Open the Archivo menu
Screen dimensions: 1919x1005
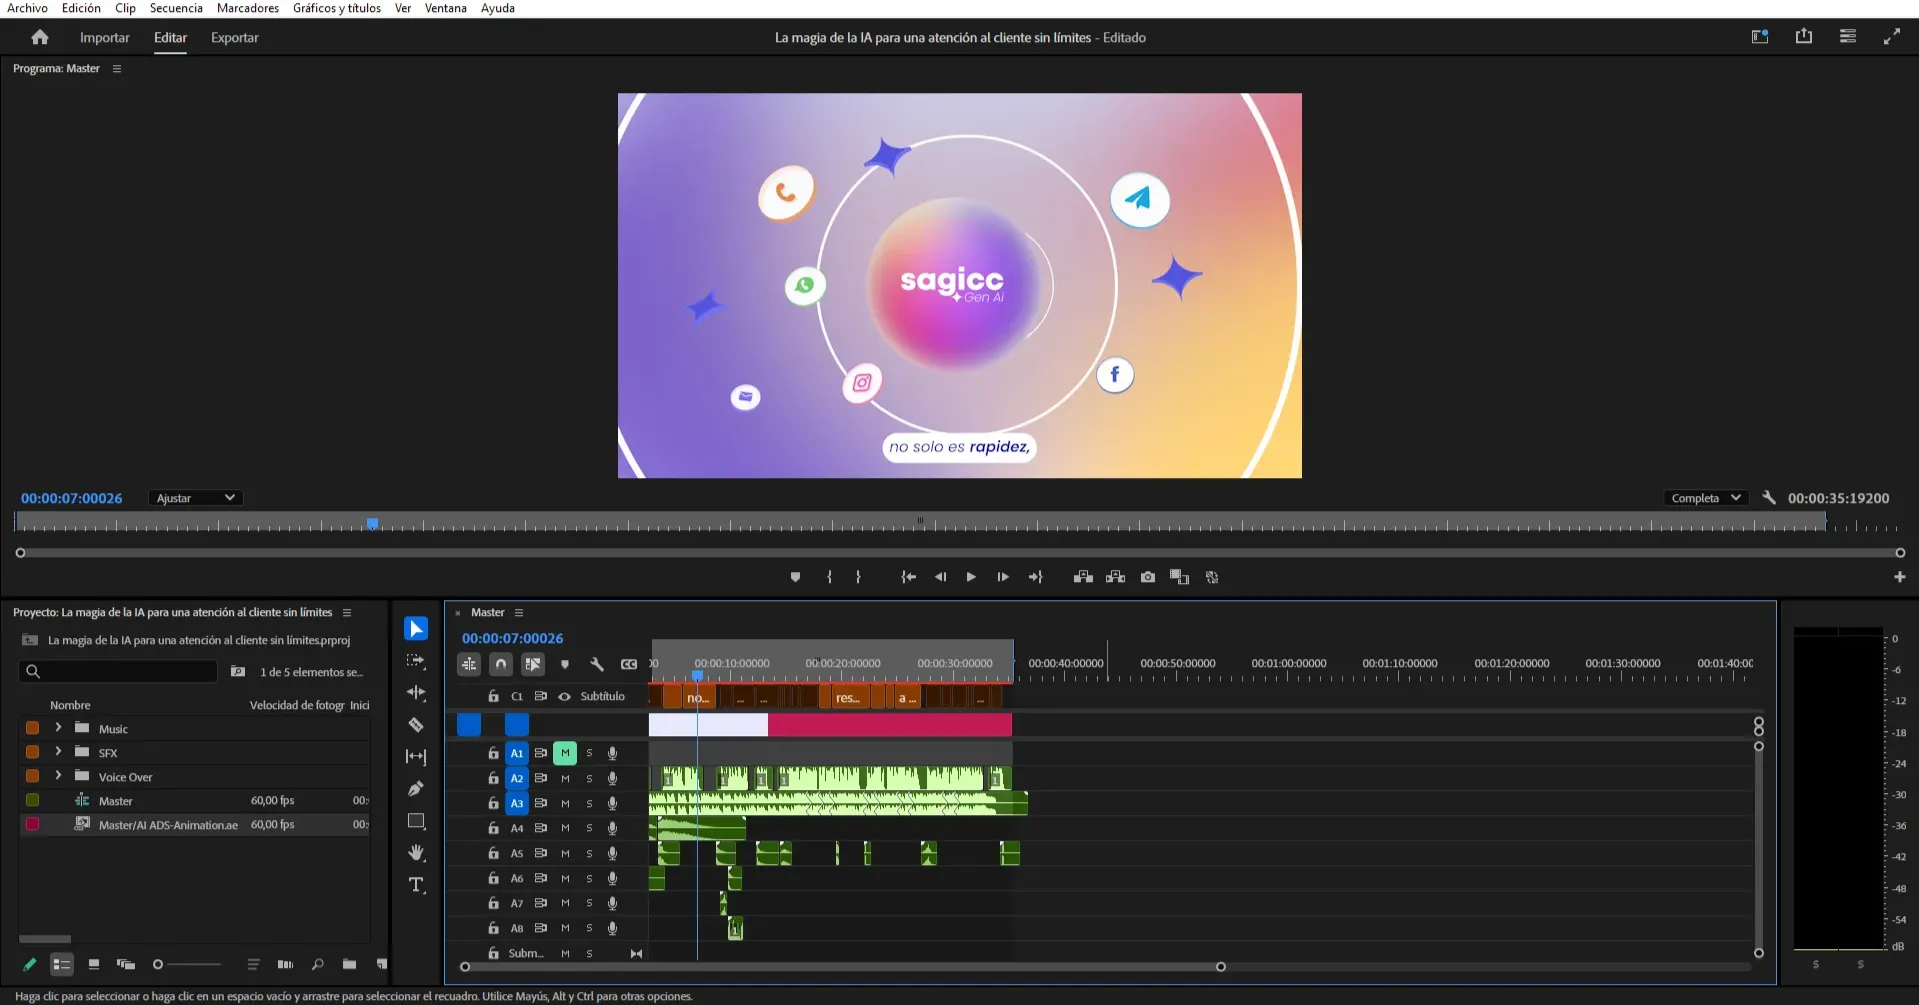point(27,8)
